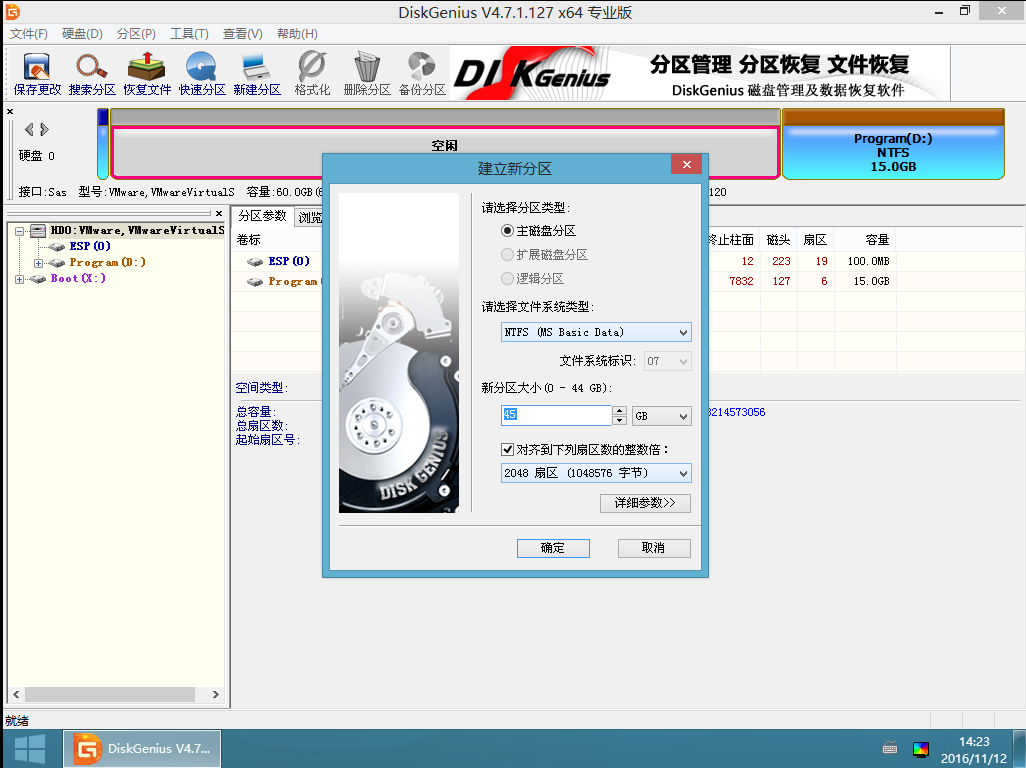This screenshot has width=1026, height=768.
Task: Click 详细参数>> button
Action: click(x=645, y=503)
